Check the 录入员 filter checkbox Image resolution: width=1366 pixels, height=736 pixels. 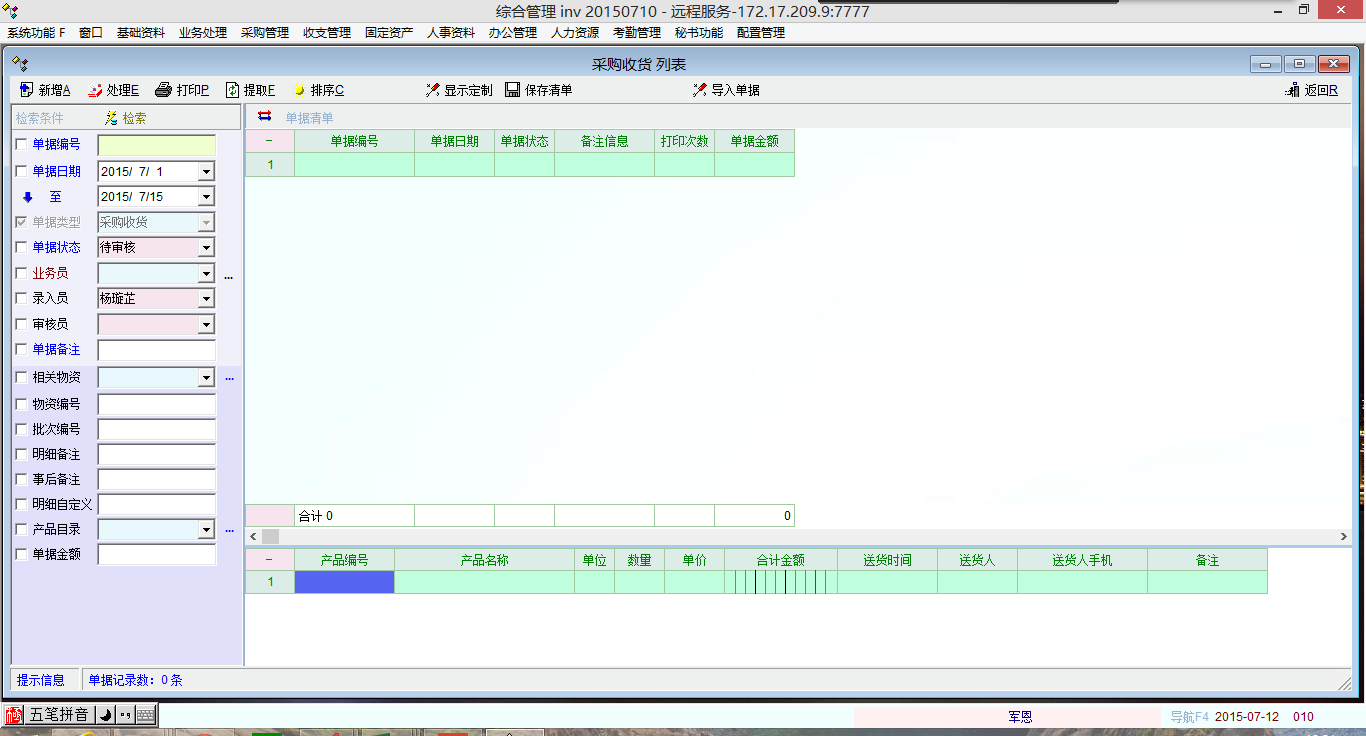(22, 298)
